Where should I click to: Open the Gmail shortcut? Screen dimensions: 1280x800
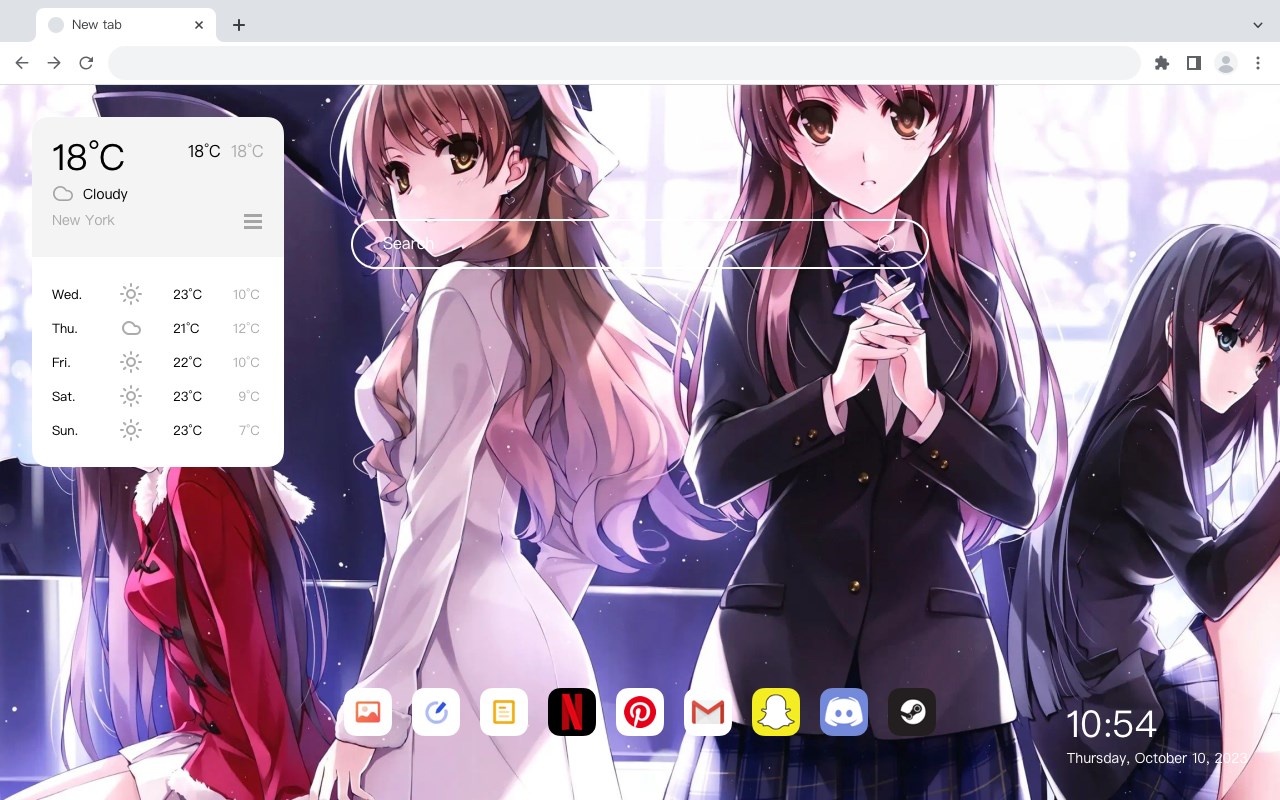point(708,712)
